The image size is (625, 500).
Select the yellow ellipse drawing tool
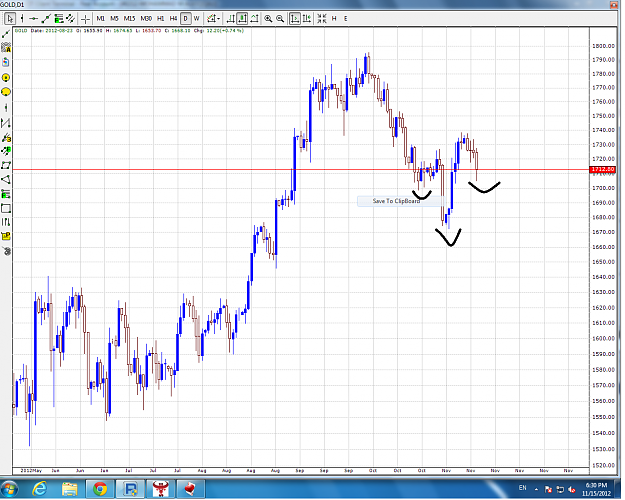click(6, 93)
